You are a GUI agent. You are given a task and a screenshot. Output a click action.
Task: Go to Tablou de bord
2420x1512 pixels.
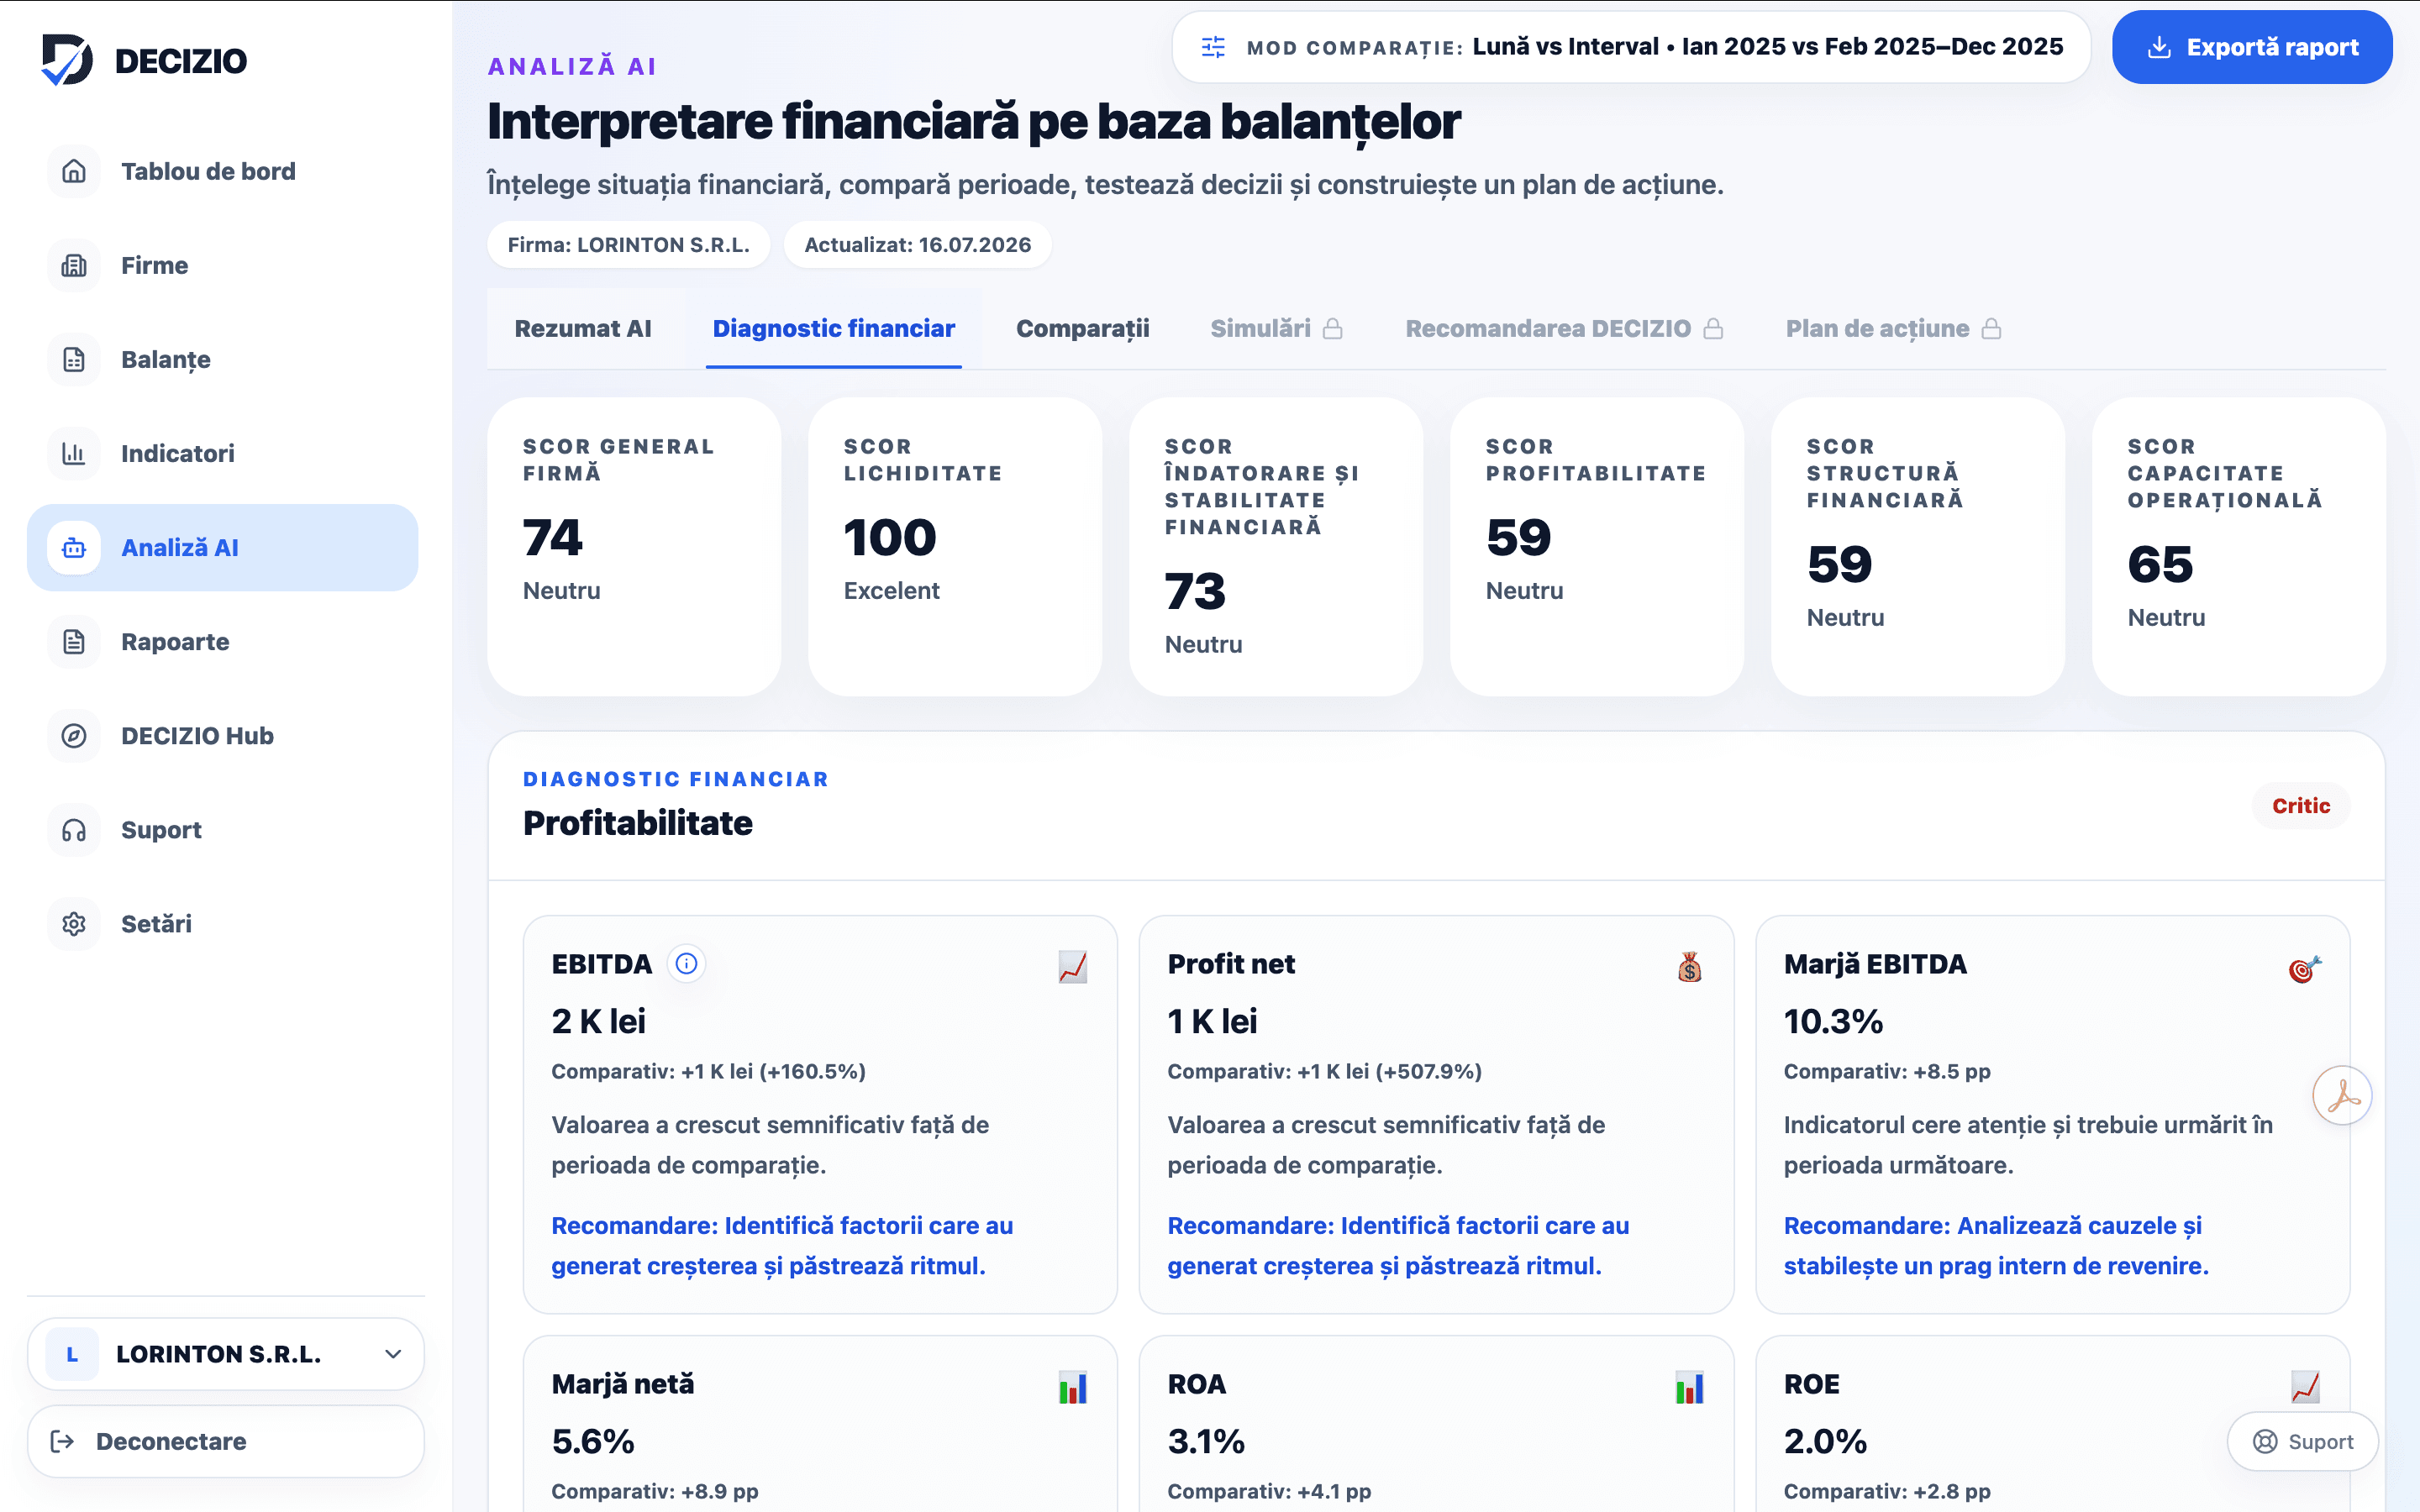click(222, 171)
